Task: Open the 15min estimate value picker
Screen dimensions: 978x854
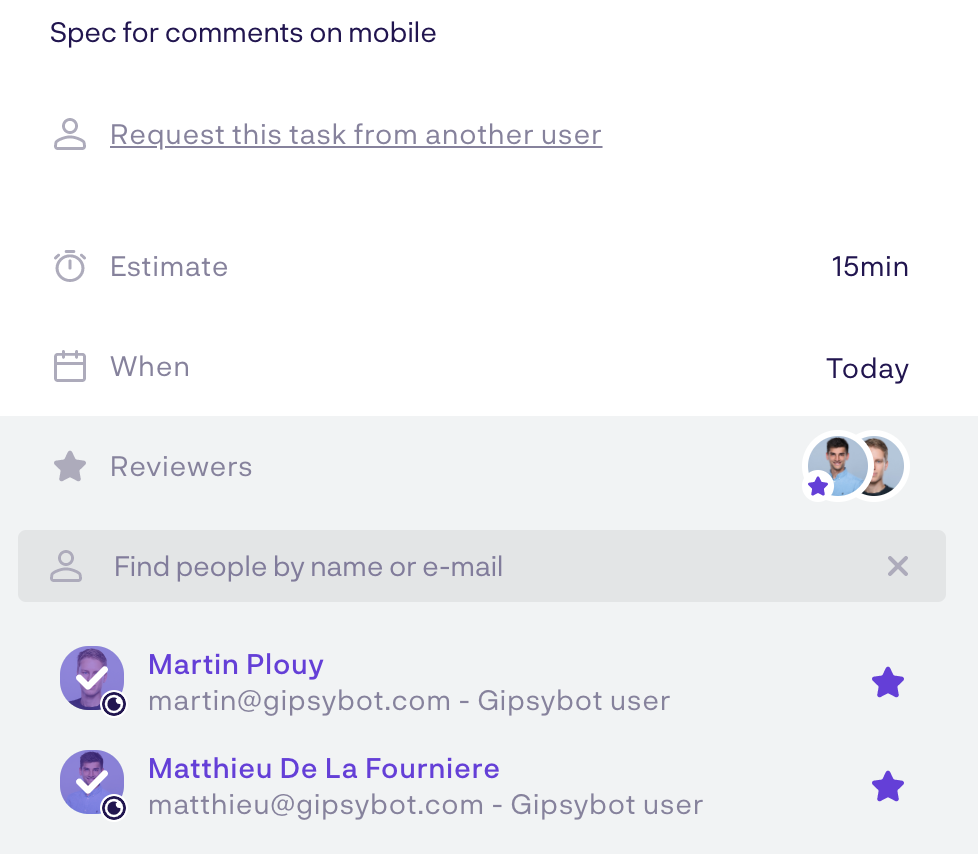Action: click(x=869, y=267)
